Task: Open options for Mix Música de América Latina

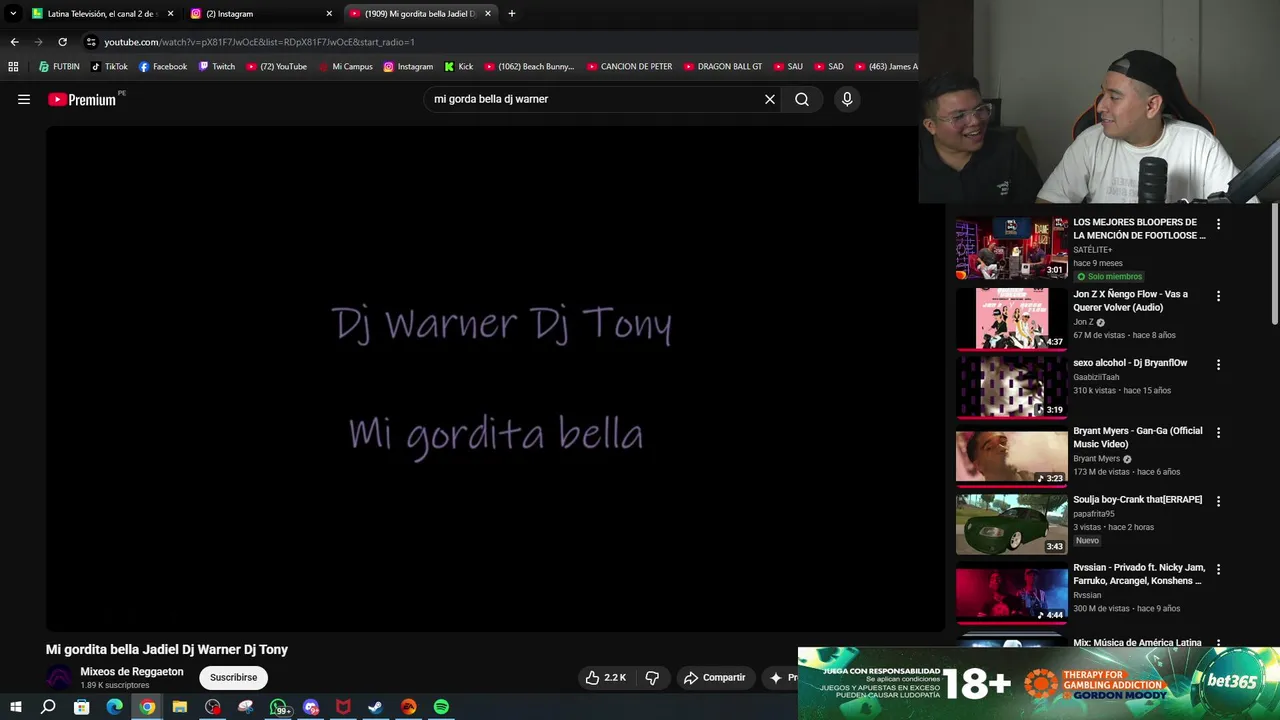Action: pos(1218,643)
